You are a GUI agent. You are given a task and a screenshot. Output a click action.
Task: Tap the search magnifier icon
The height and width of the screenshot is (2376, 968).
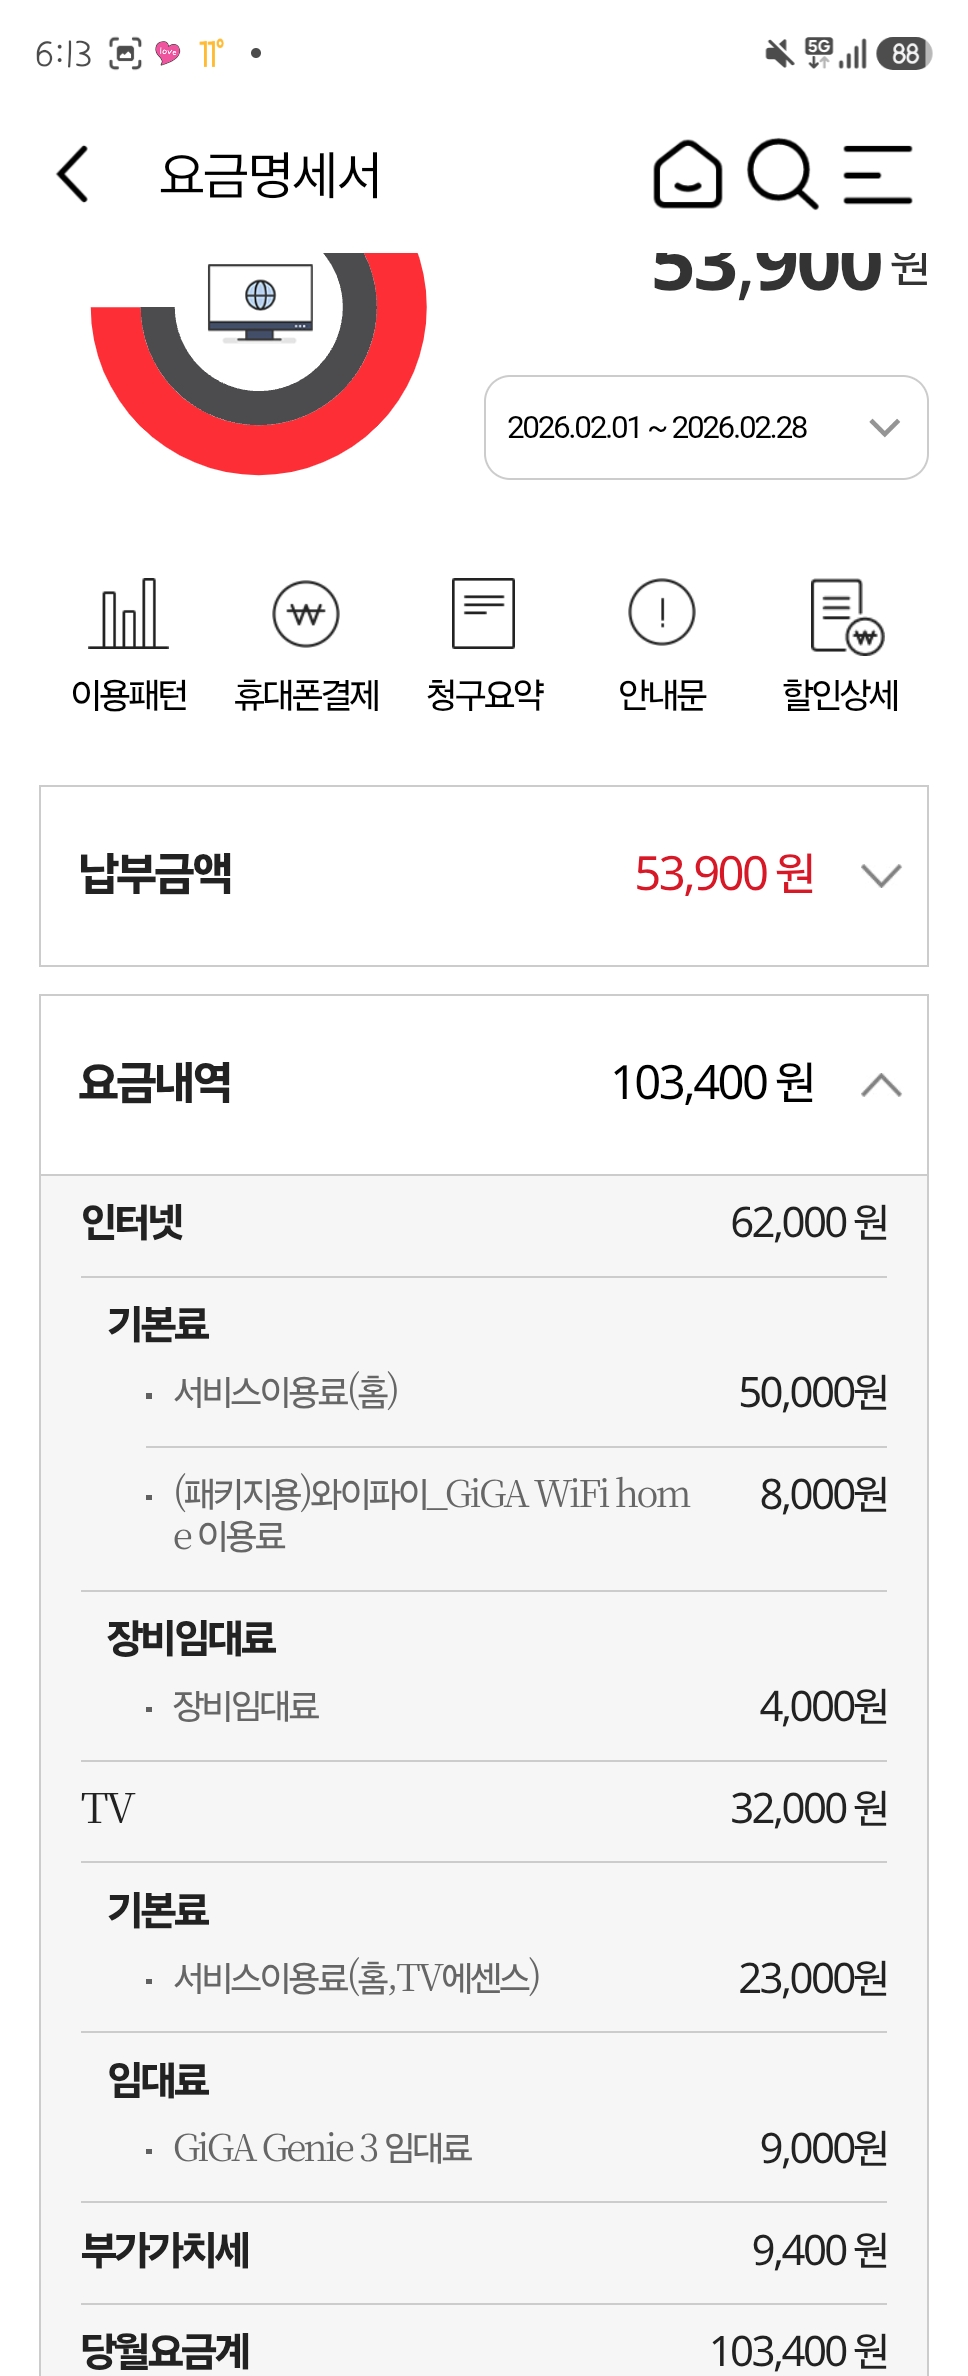(782, 174)
